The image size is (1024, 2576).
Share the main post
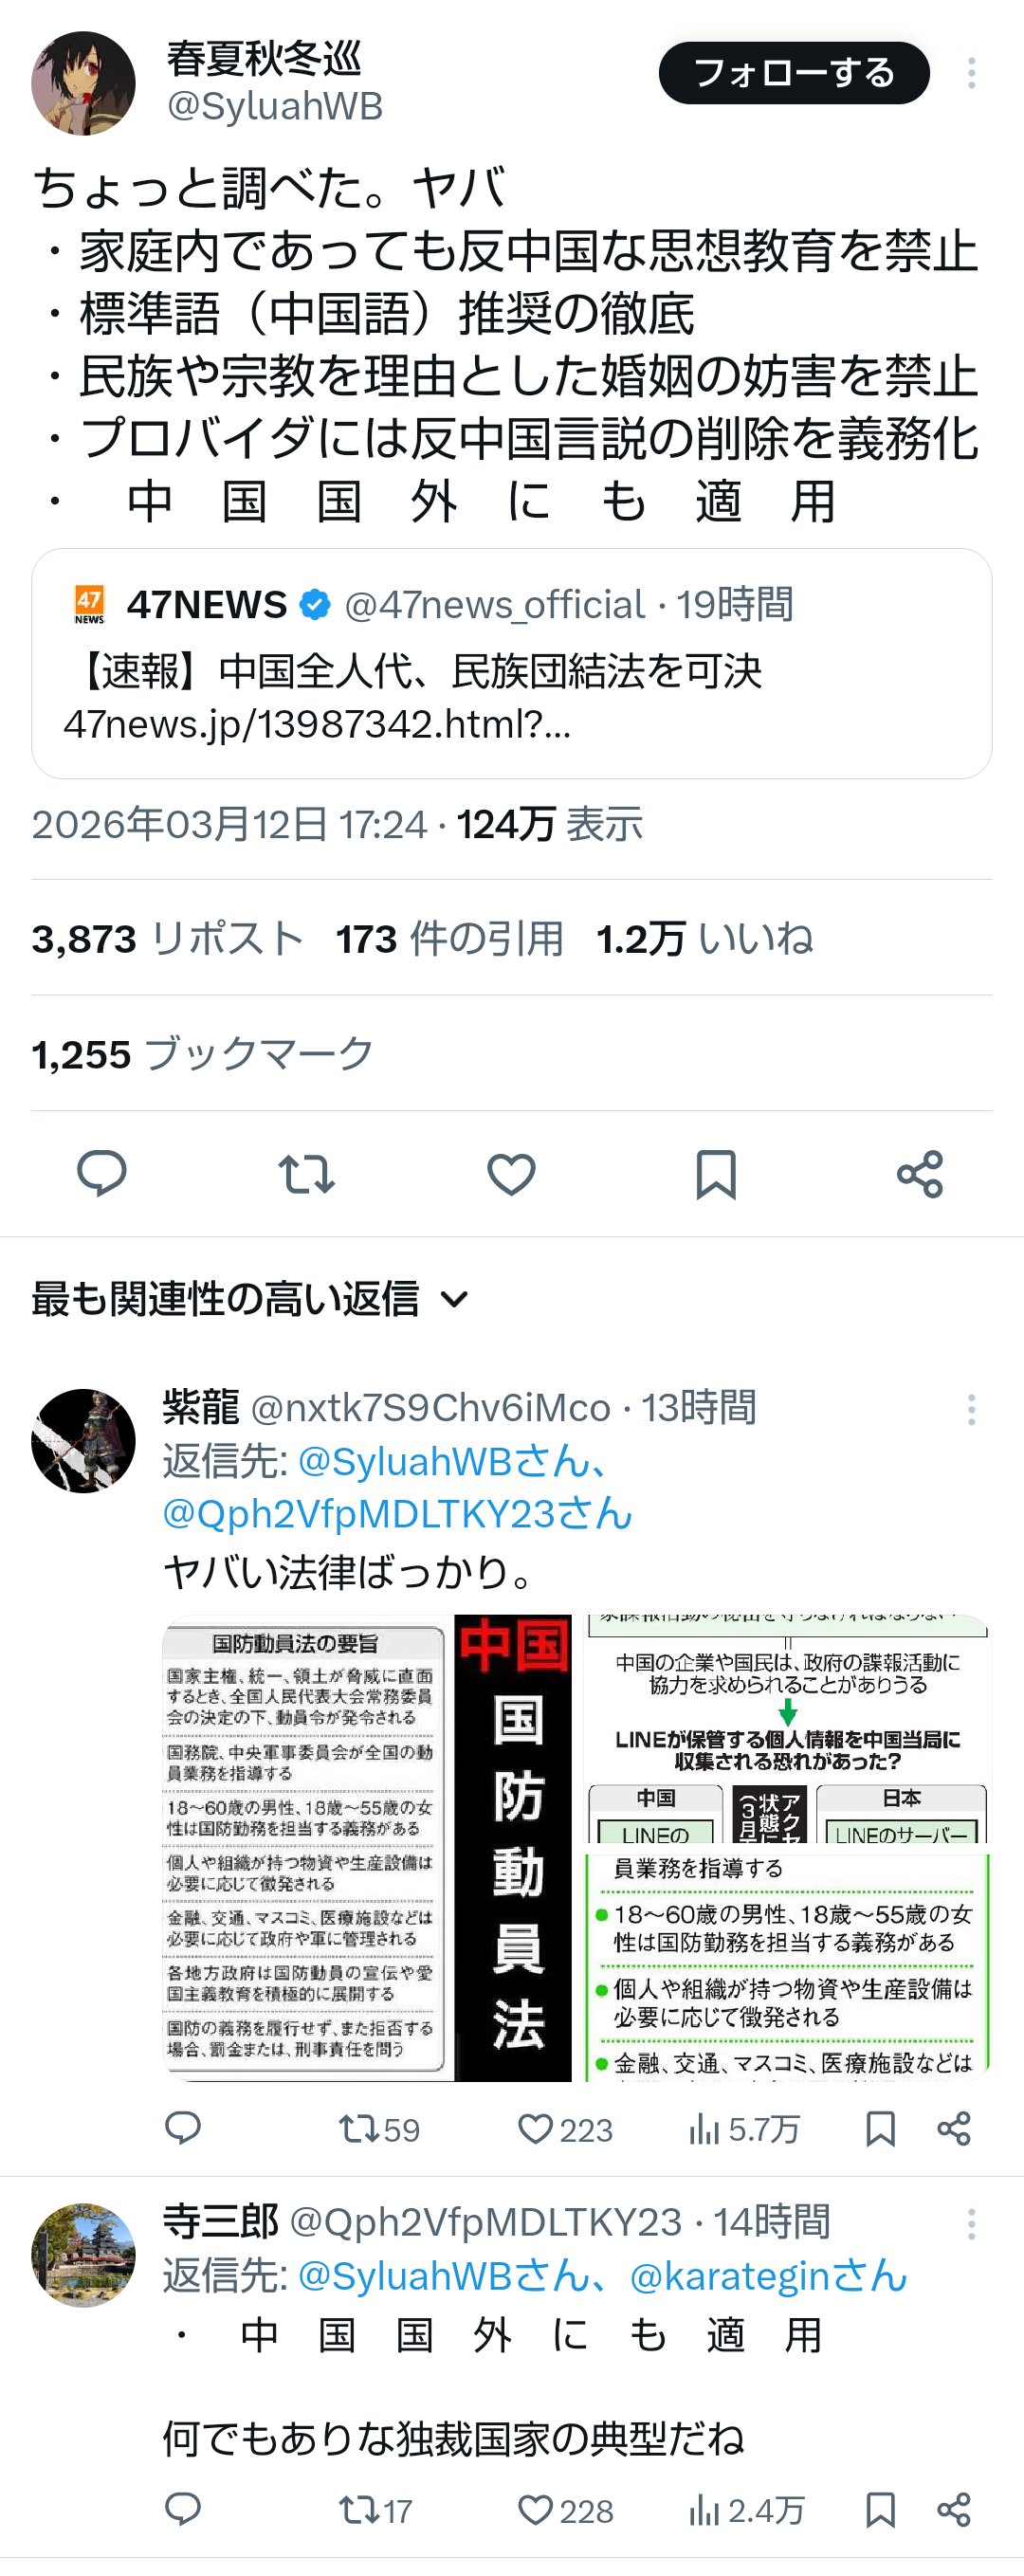point(920,1173)
